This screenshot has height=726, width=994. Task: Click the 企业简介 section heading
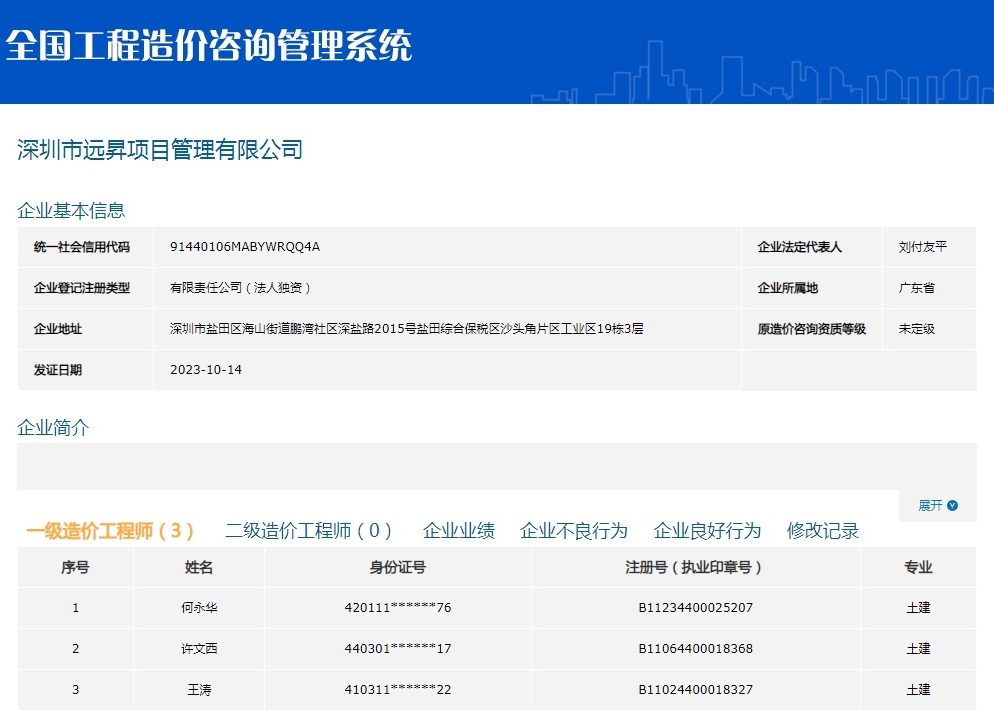(53, 428)
